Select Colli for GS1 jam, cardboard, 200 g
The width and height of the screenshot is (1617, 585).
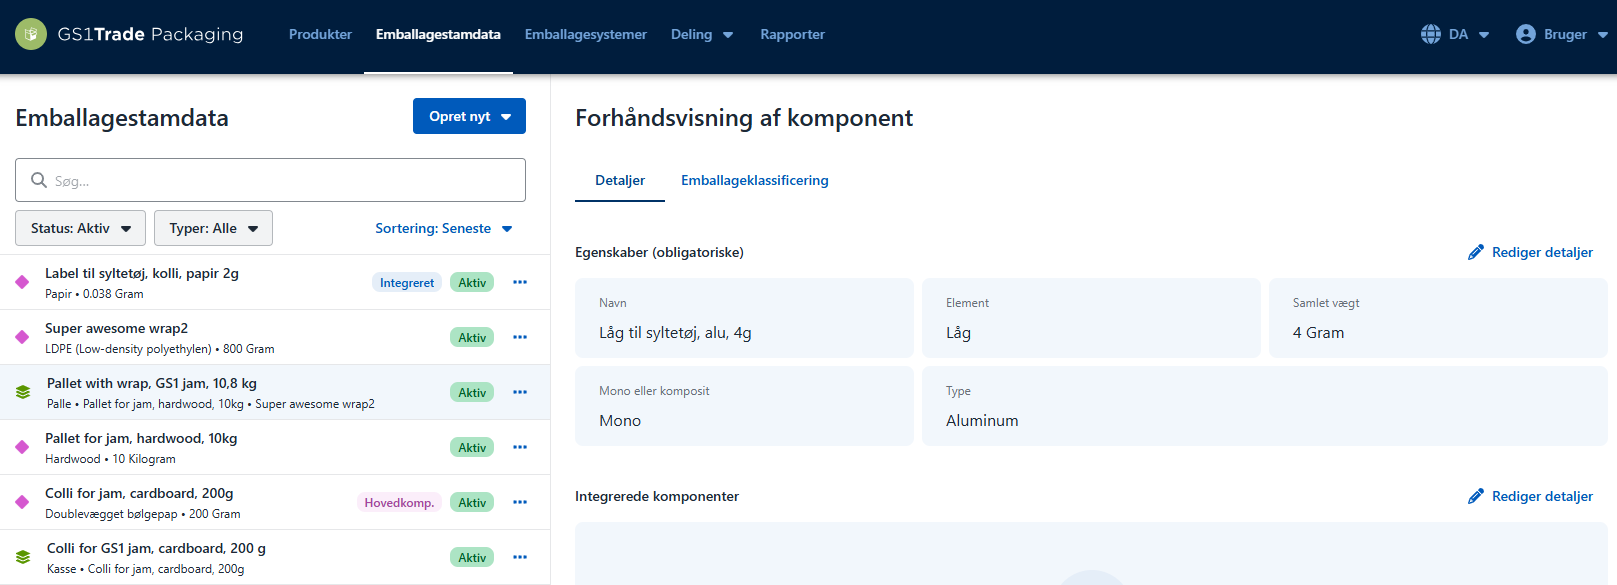pos(156,548)
